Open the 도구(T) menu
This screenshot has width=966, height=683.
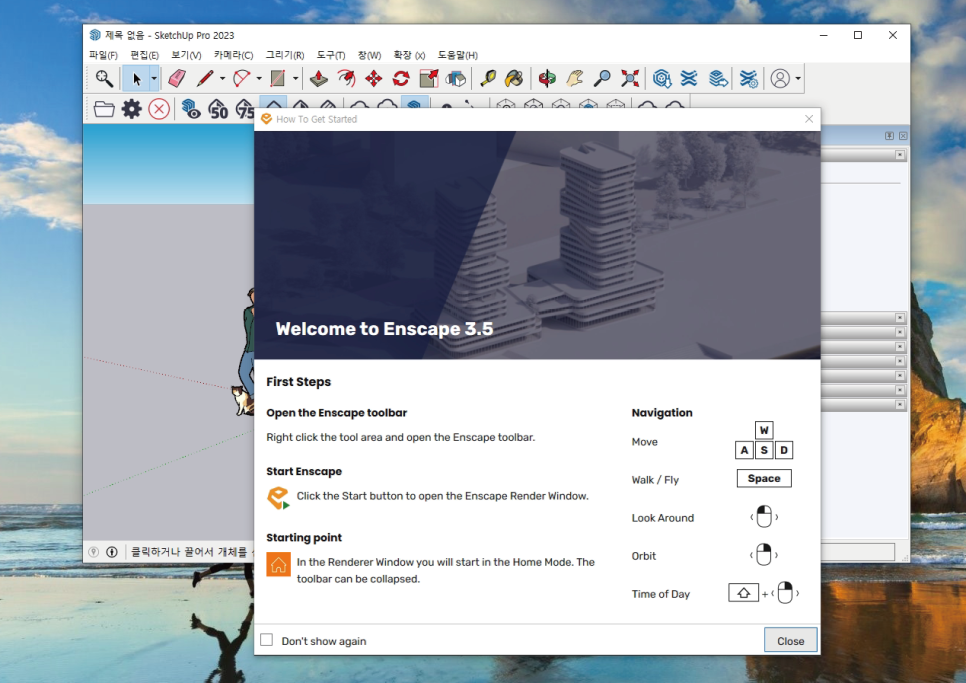331,55
